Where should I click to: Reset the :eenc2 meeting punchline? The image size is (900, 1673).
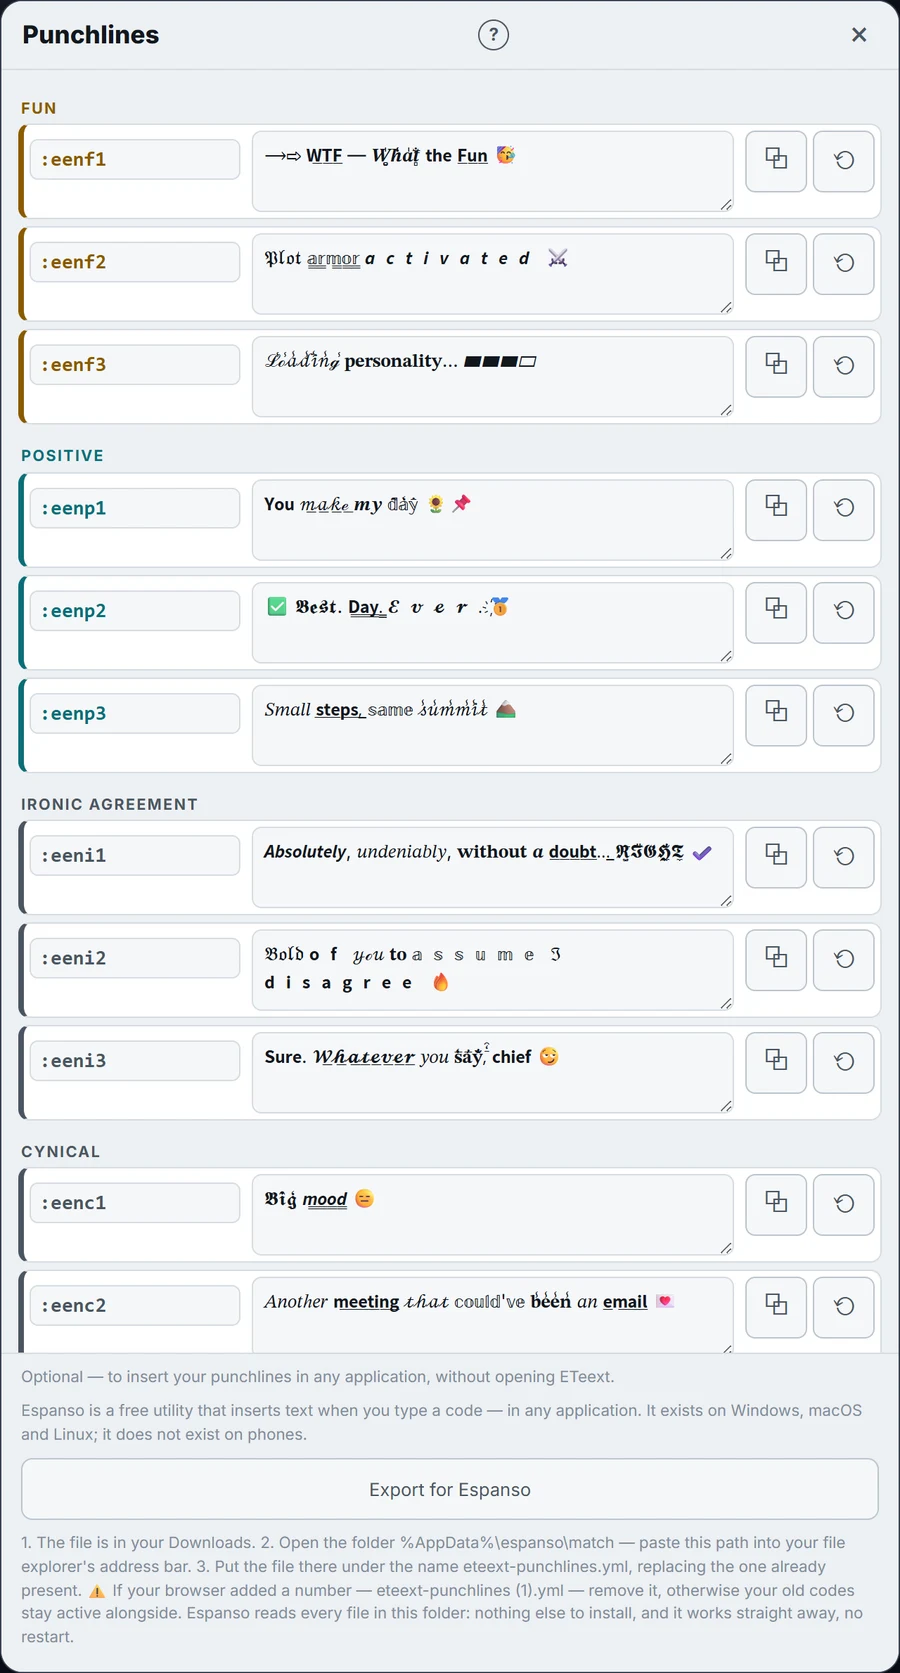pyautogui.click(x=844, y=1308)
